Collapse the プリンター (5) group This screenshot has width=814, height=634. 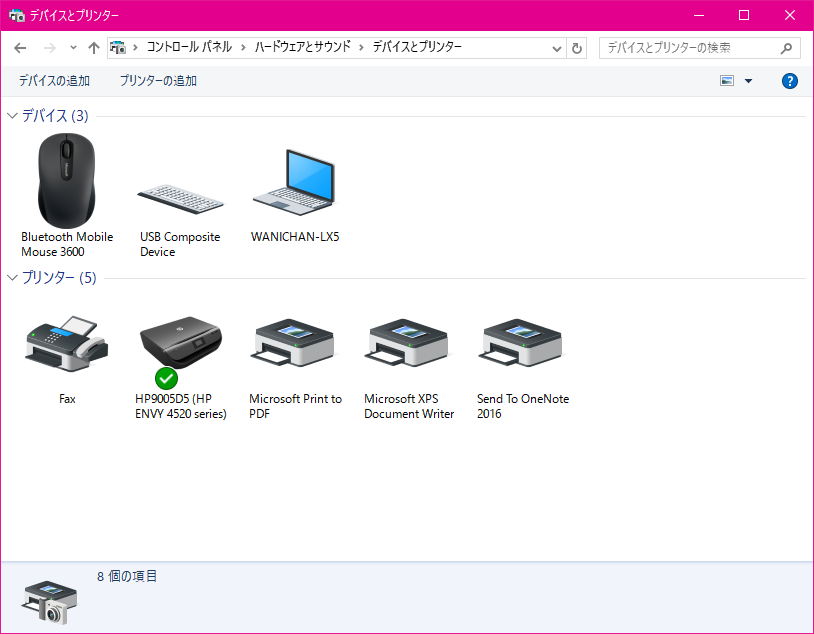coord(12,277)
